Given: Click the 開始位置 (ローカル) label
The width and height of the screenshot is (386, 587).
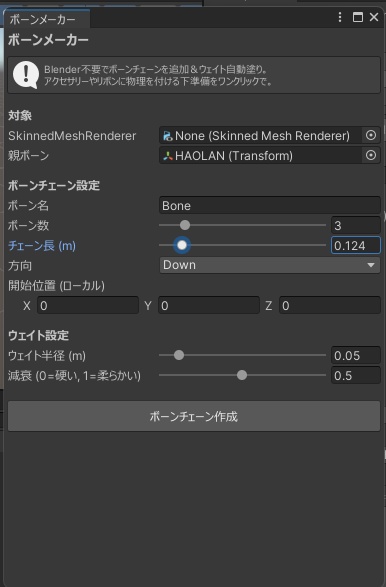Looking at the screenshot, I should click(x=57, y=286).
